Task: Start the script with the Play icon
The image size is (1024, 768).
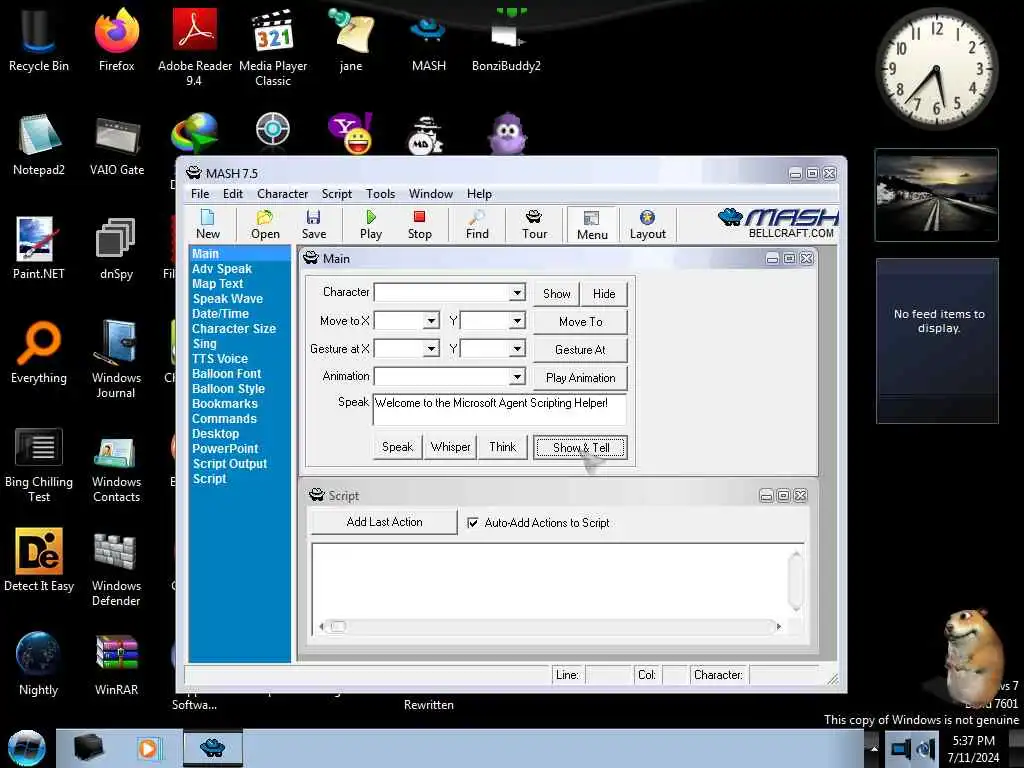Action: 370,225
